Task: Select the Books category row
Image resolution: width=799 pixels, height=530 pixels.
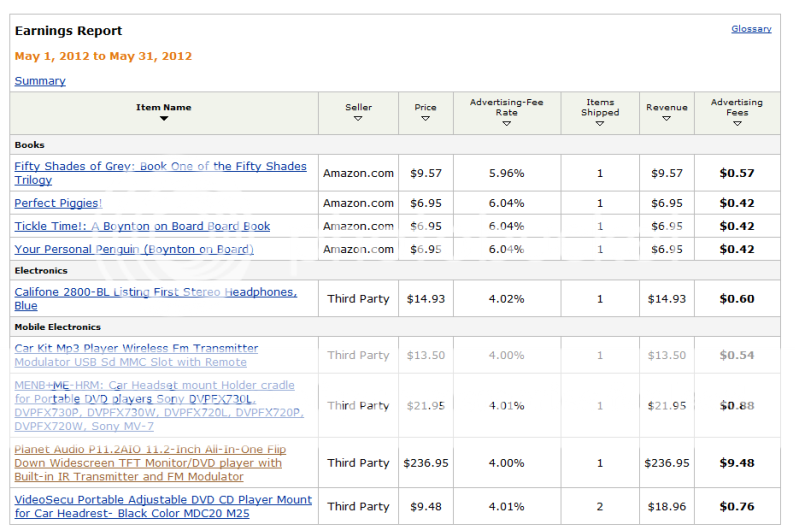Action: click(x=395, y=145)
